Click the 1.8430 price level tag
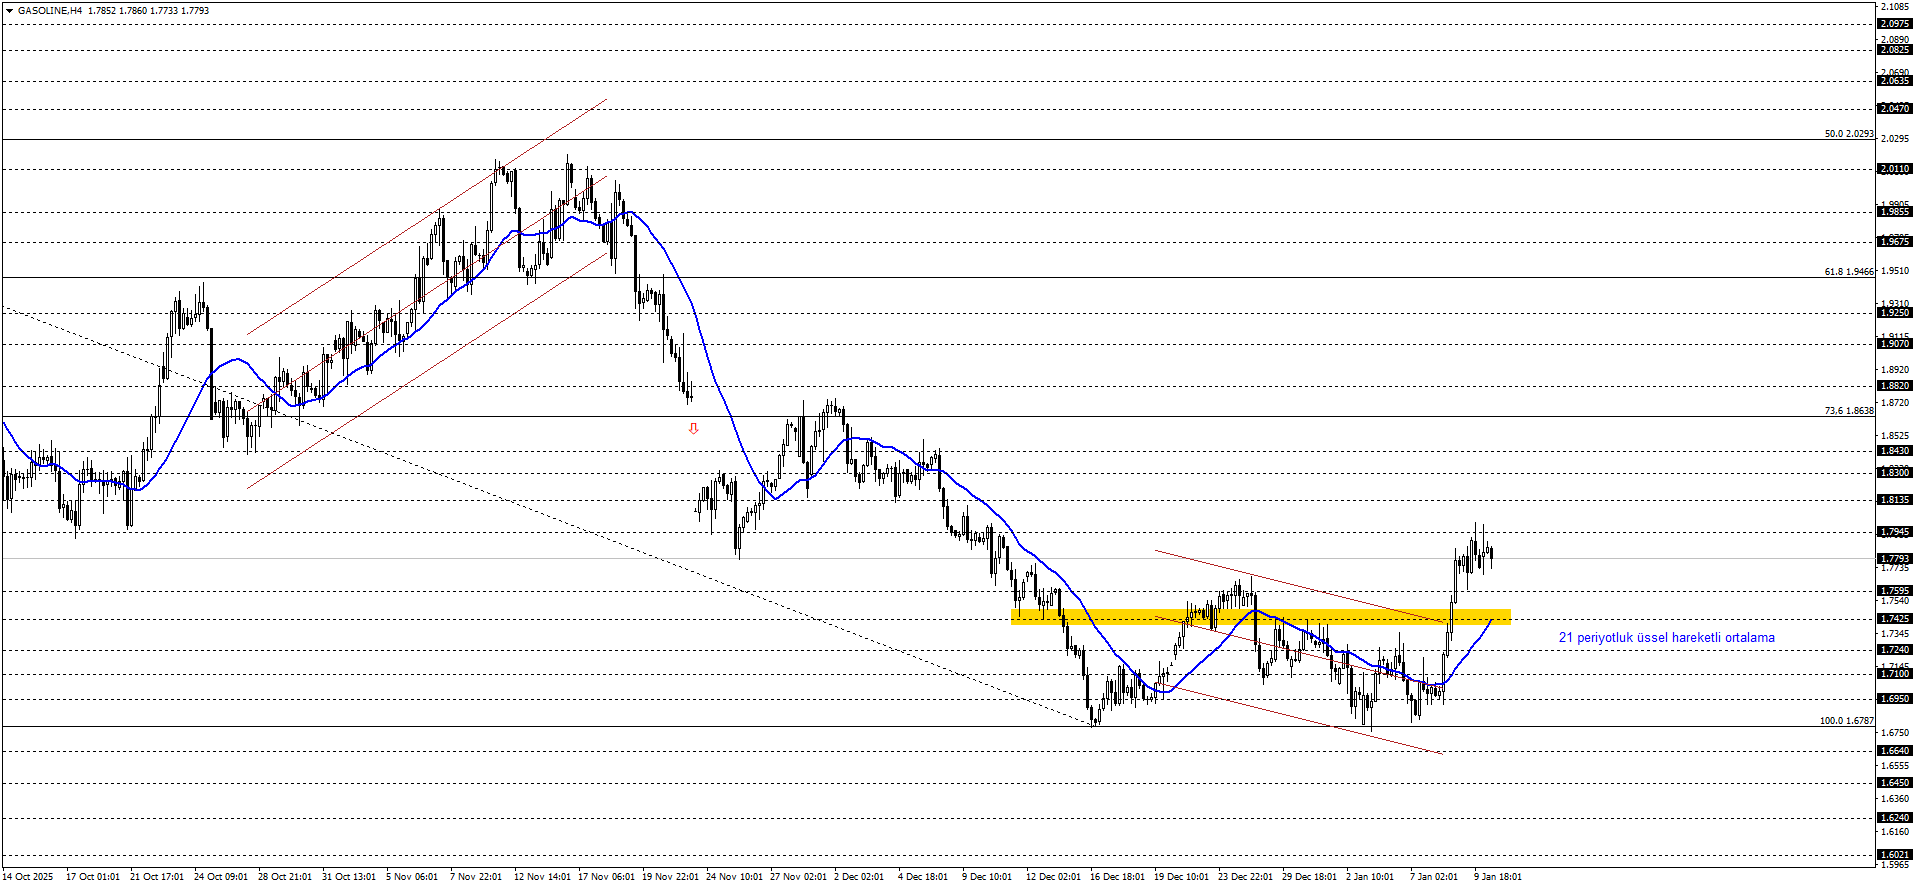Image resolution: width=1916 pixels, height=888 pixels. click(x=1894, y=451)
